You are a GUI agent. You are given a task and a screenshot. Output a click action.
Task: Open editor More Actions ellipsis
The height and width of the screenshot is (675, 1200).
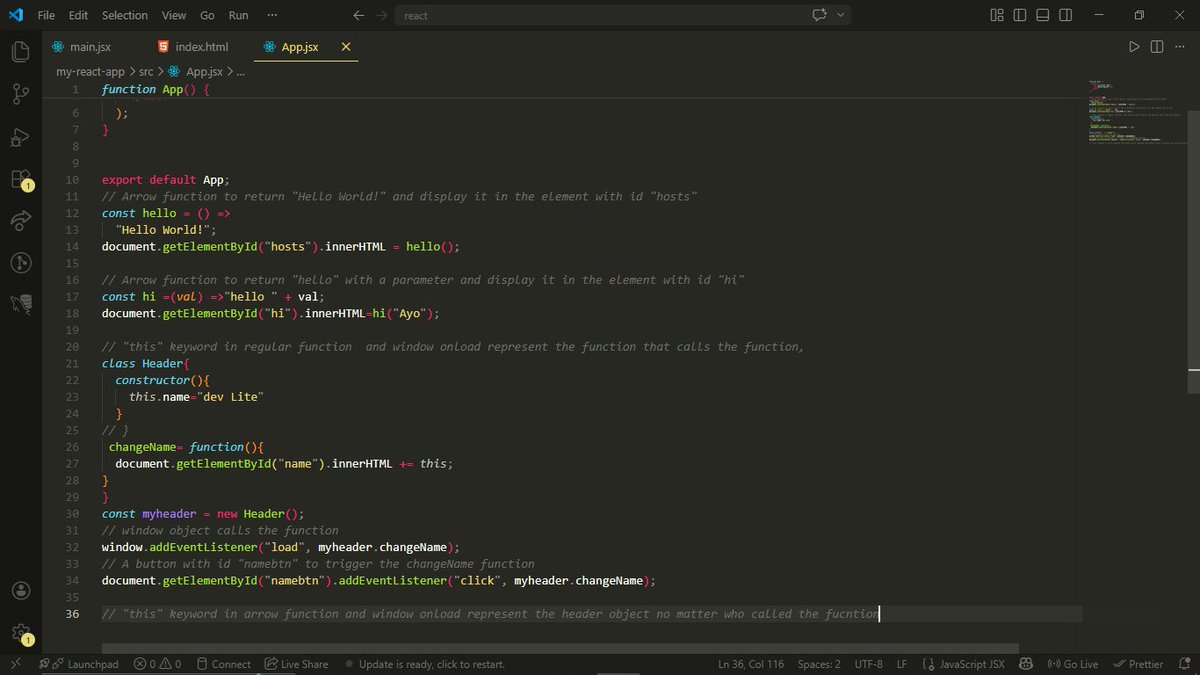pyautogui.click(x=1181, y=47)
